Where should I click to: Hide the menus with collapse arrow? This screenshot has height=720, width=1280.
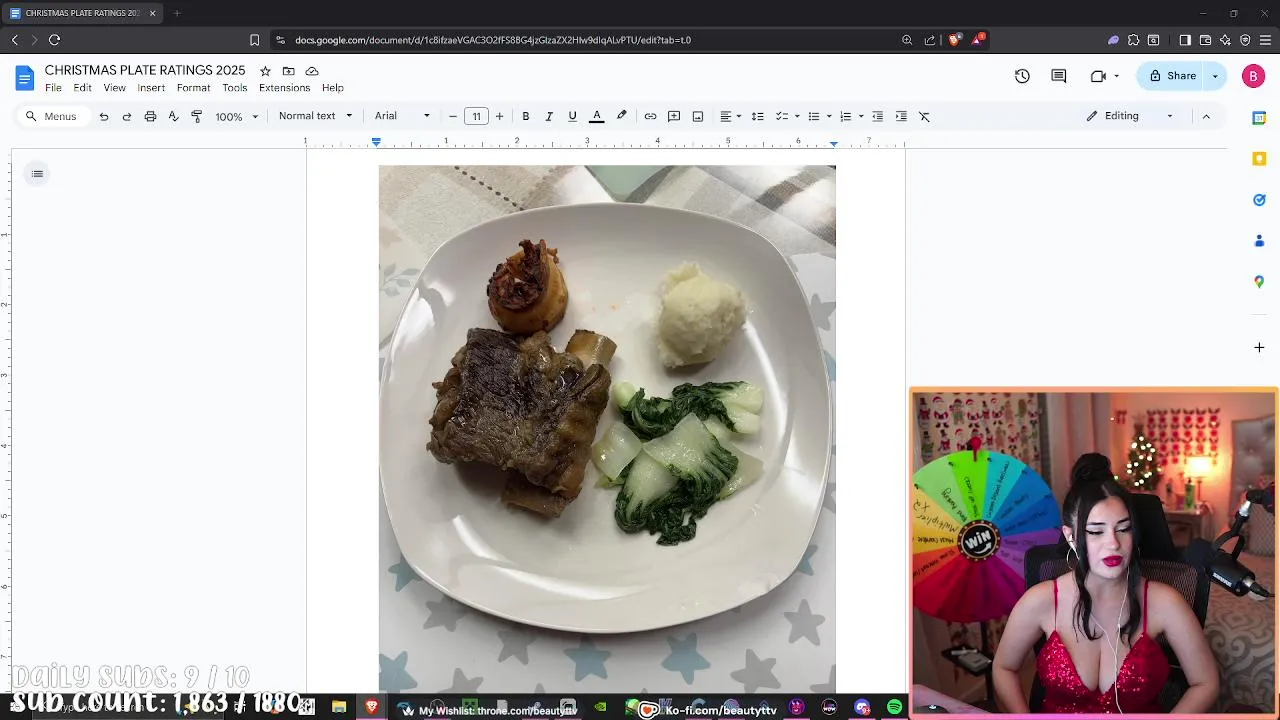click(x=1206, y=116)
